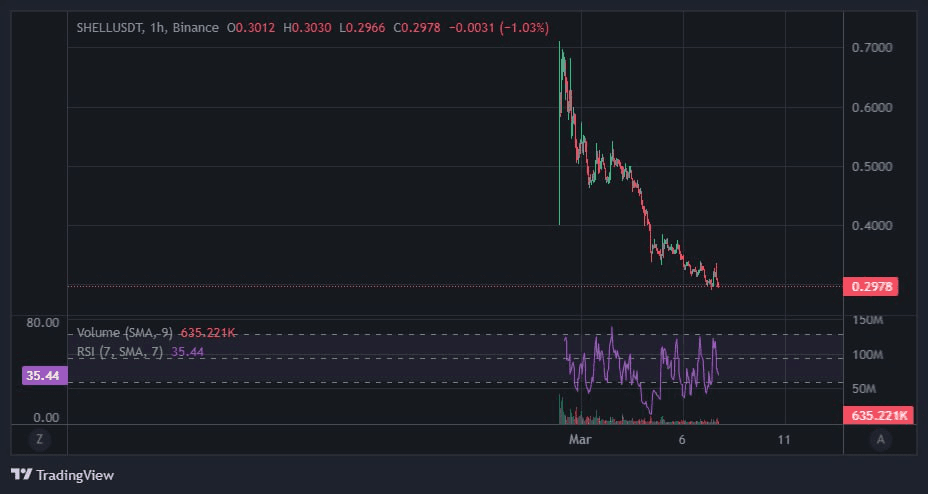Click the 0.7000 price axis level
The height and width of the screenshot is (494, 928).
click(871, 48)
